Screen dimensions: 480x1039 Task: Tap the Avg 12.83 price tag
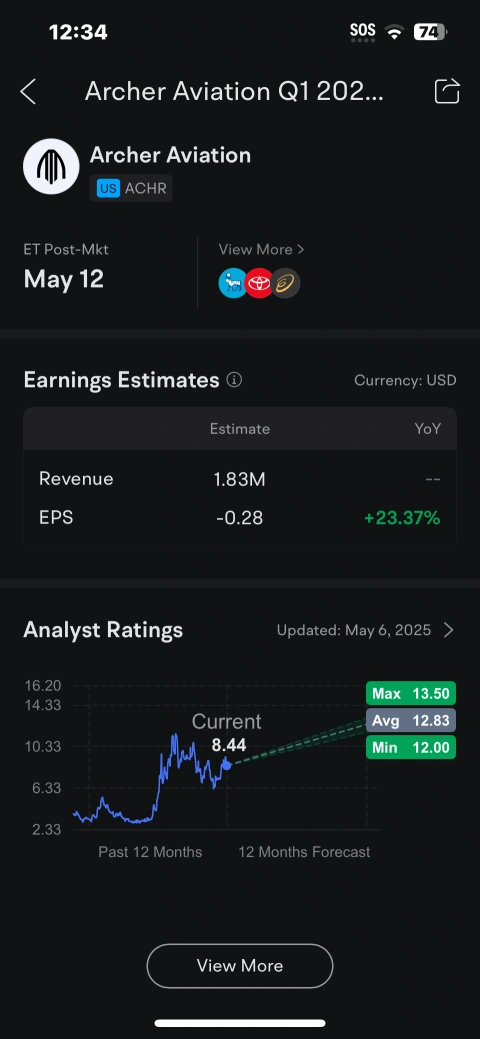pos(410,720)
